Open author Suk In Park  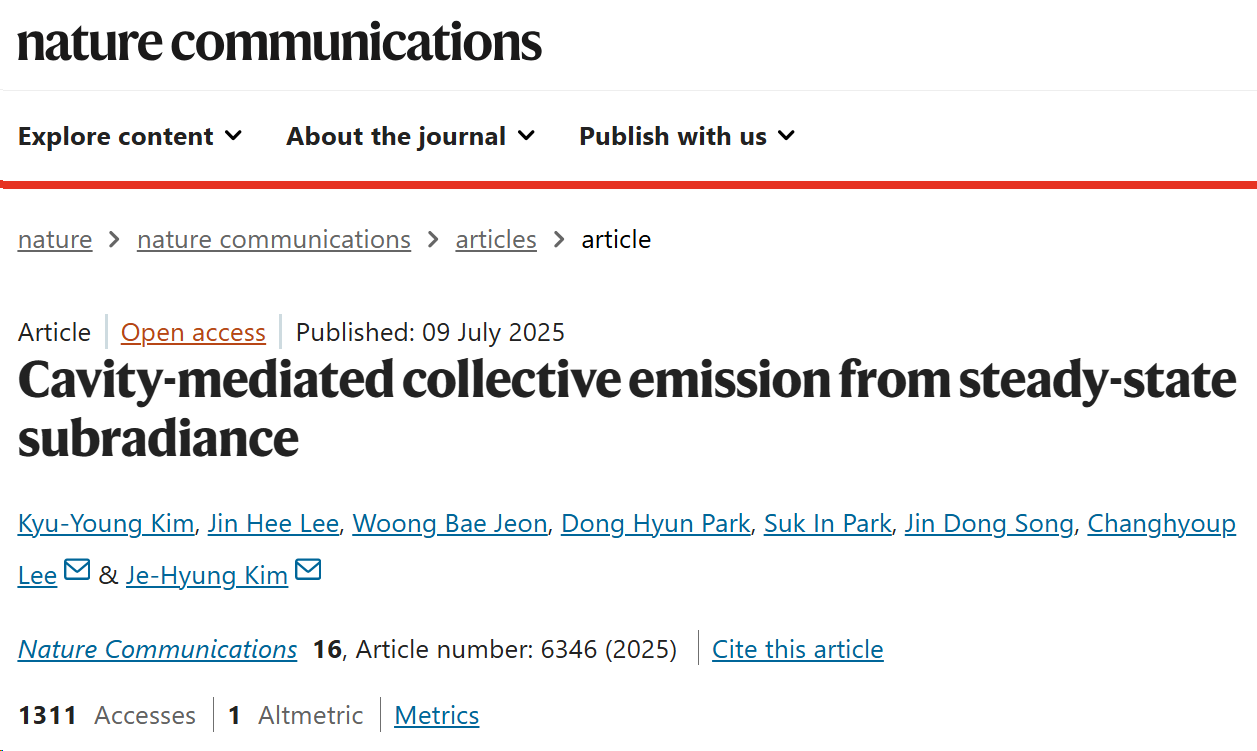click(827, 524)
